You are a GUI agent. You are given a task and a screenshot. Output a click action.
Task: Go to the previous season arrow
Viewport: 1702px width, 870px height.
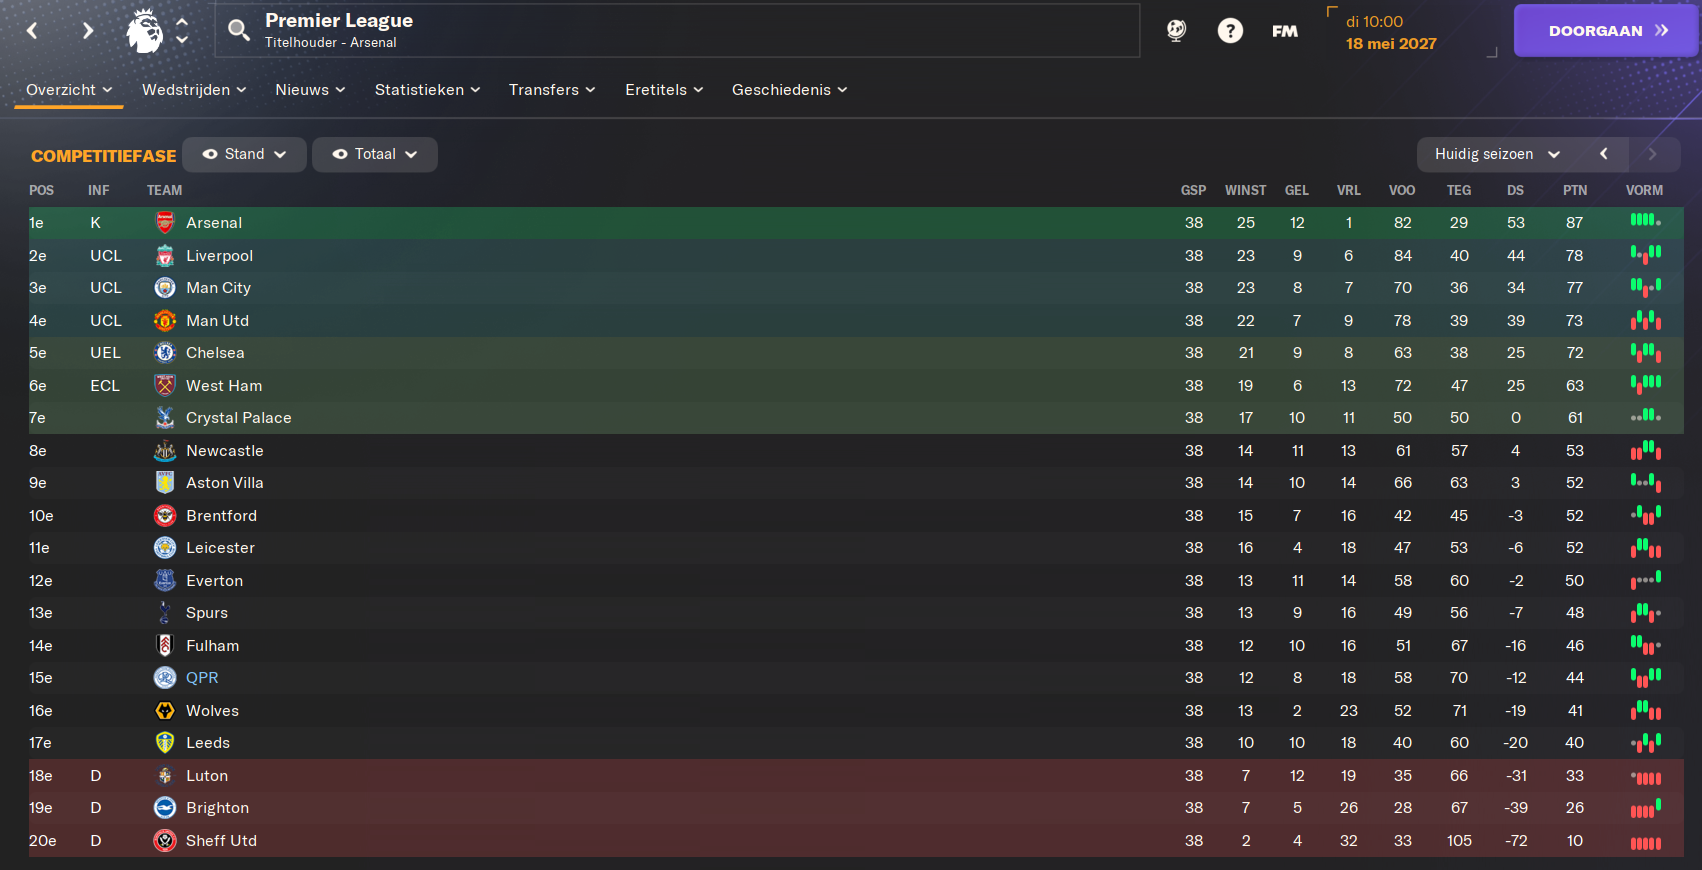tap(1603, 154)
